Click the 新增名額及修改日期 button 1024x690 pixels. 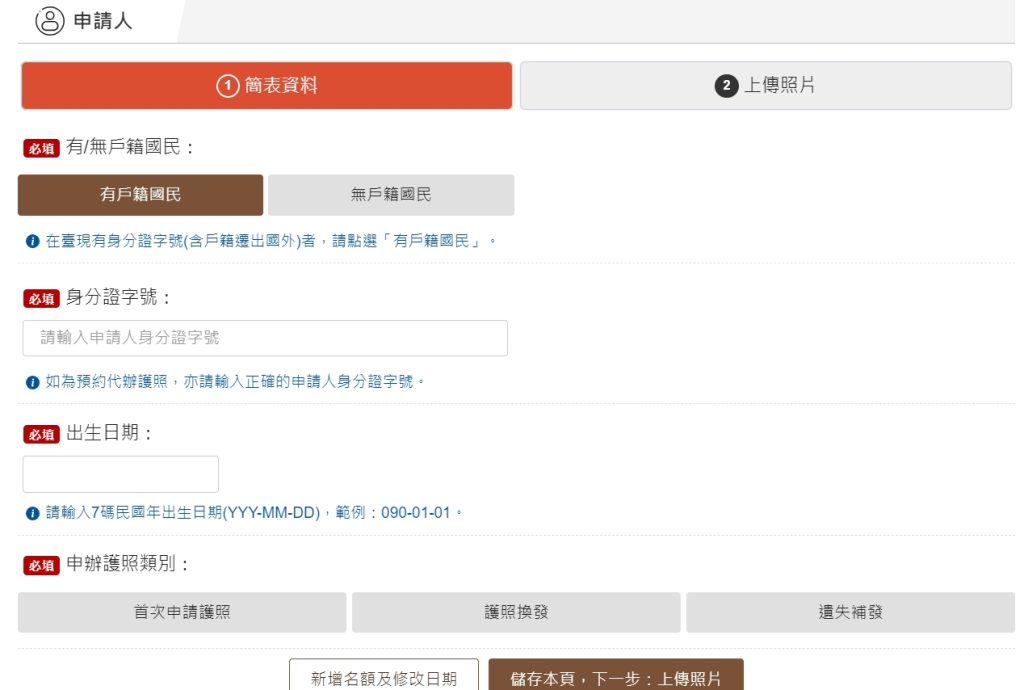tap(383, 676)
